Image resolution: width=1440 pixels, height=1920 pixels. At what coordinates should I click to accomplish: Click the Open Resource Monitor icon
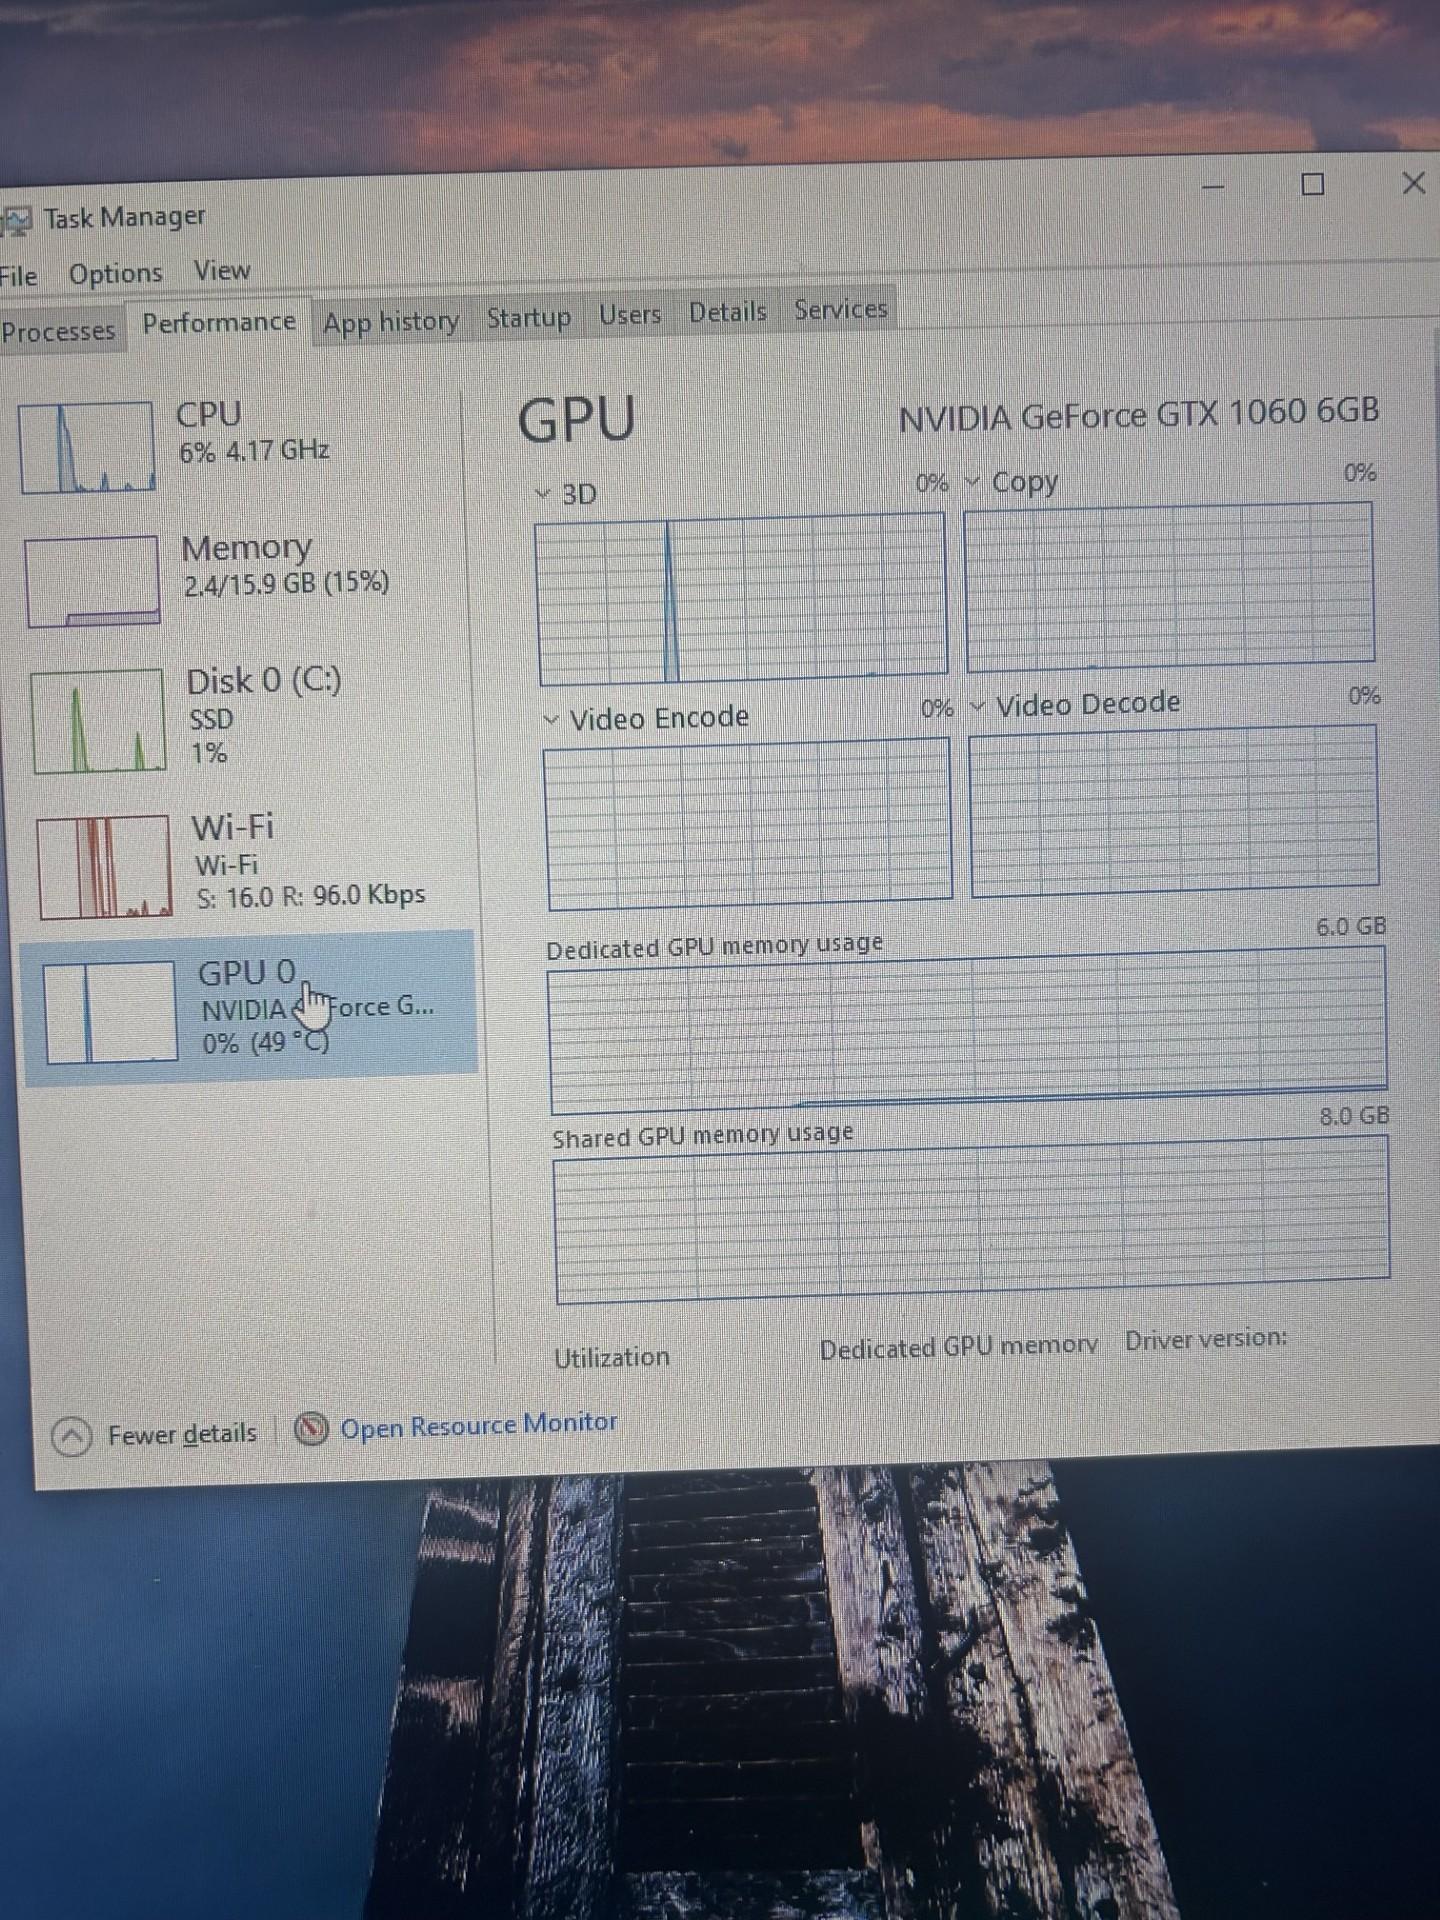pos(311,1428)
